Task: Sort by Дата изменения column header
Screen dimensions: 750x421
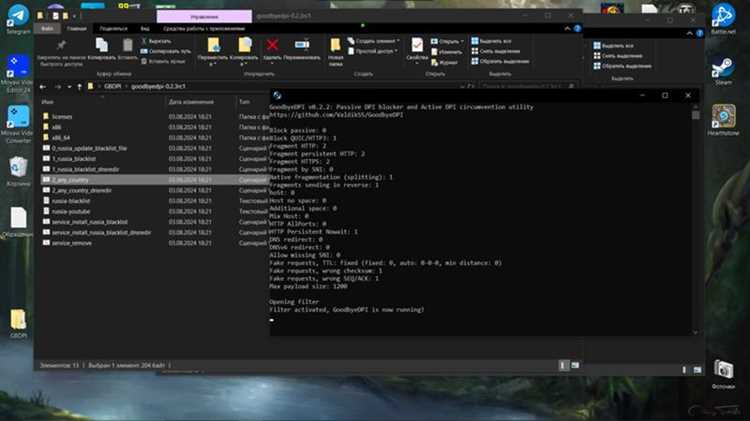Action: click(x=191, y=102)
